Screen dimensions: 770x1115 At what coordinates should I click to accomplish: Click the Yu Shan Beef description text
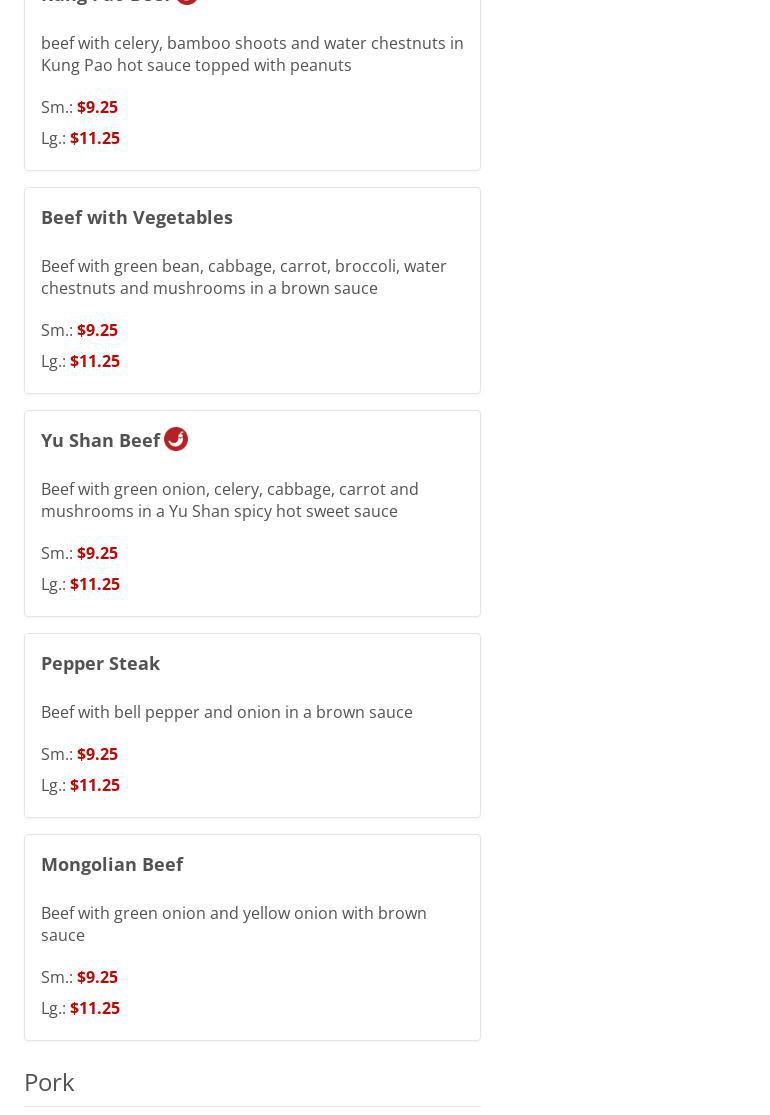(x=230, y=500)
